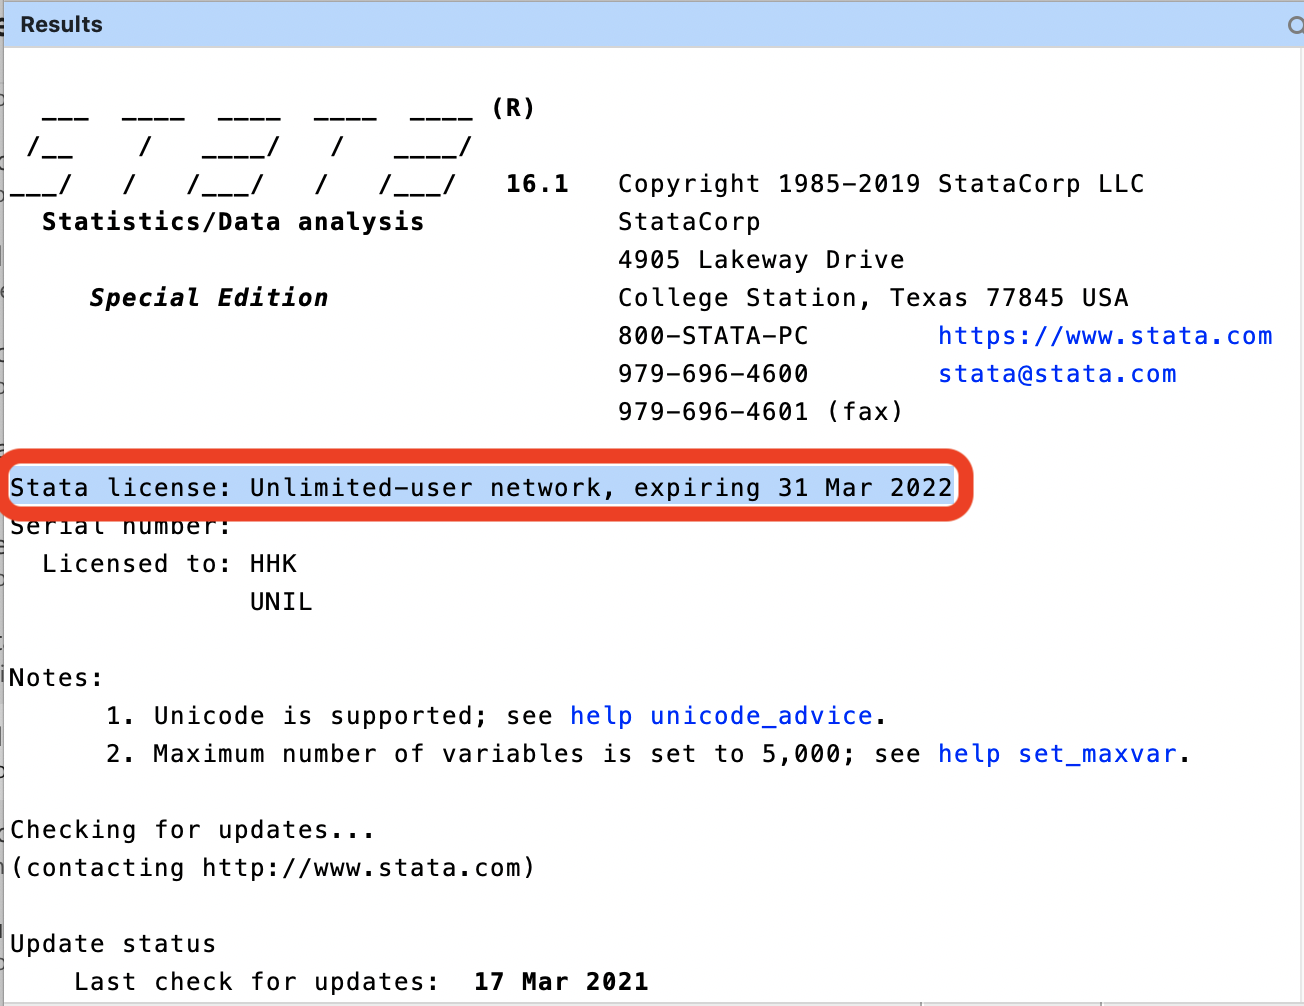1304x1006 pixels.
Task: Click the search magnifier in Results header
Action: 1296,25
